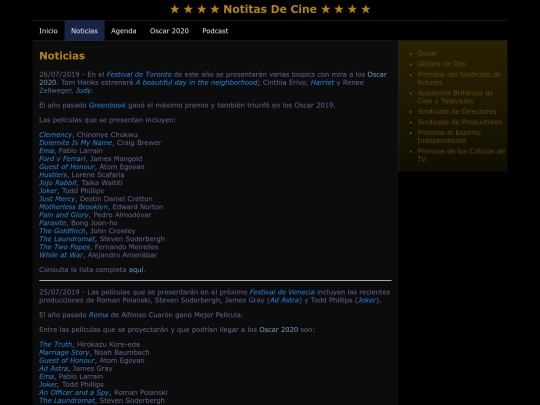Open the Roma film link
This screenshot has width=540, height=405.
pyautogui.click(x=98, y=315)
